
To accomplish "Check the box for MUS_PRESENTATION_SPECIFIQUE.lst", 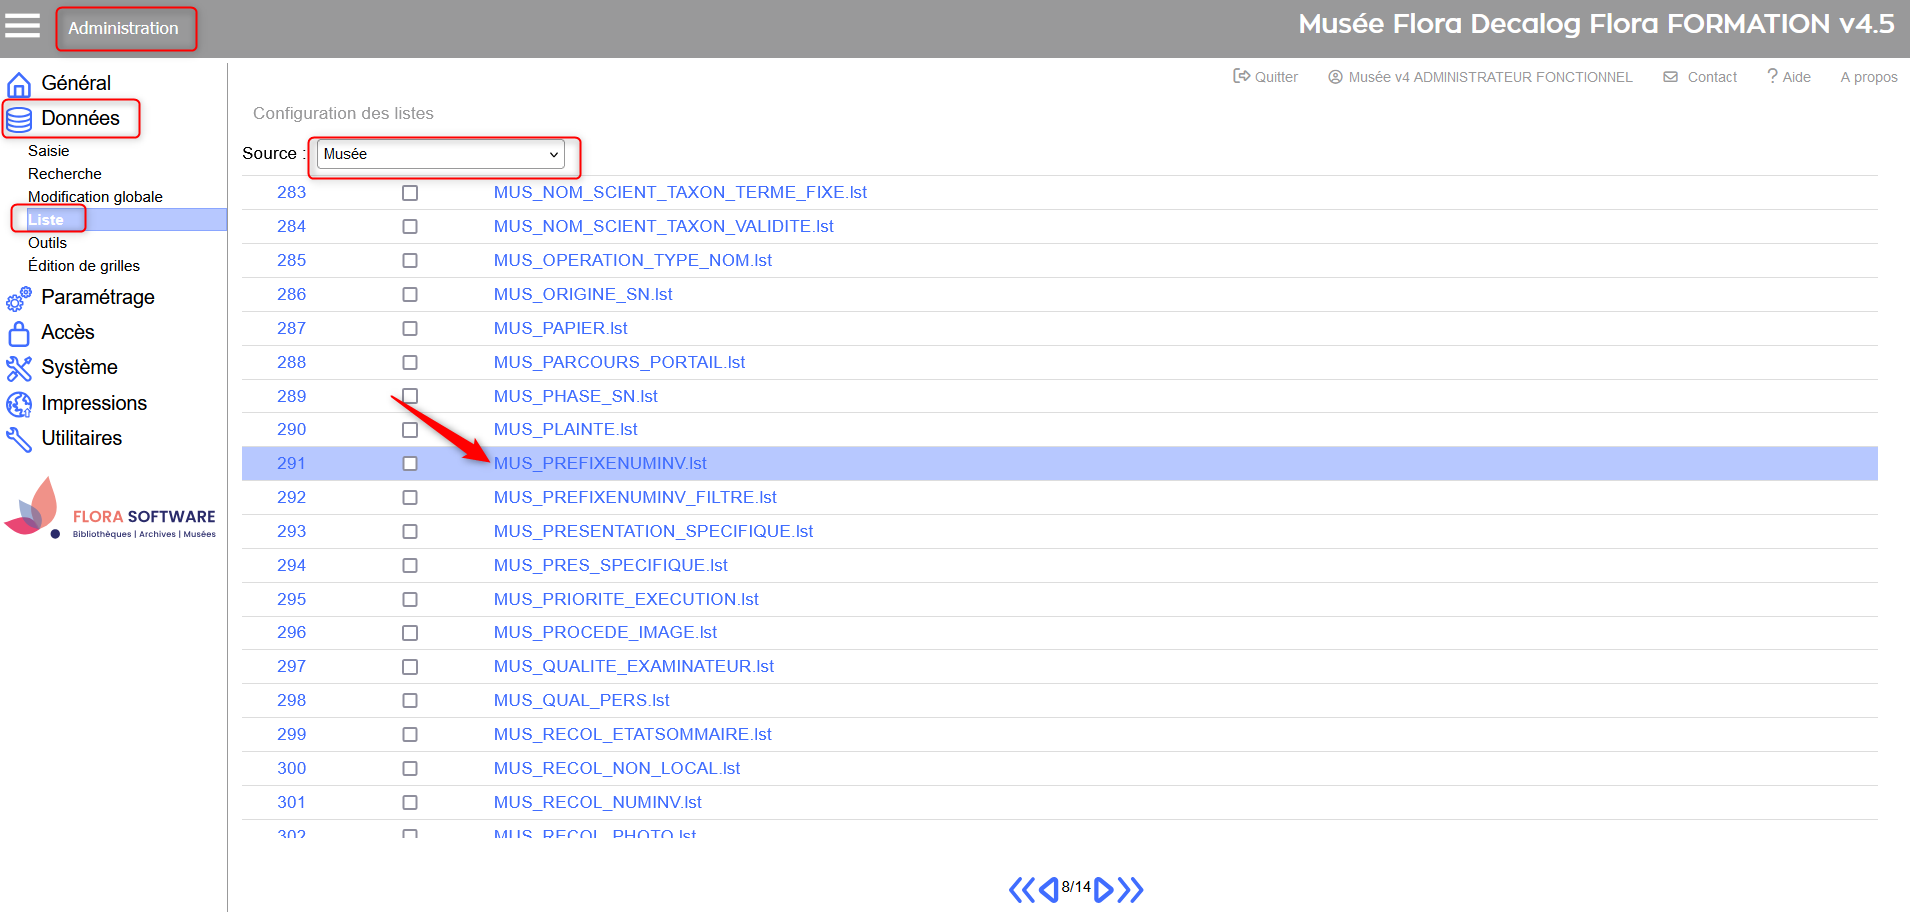I will (410, 532).
